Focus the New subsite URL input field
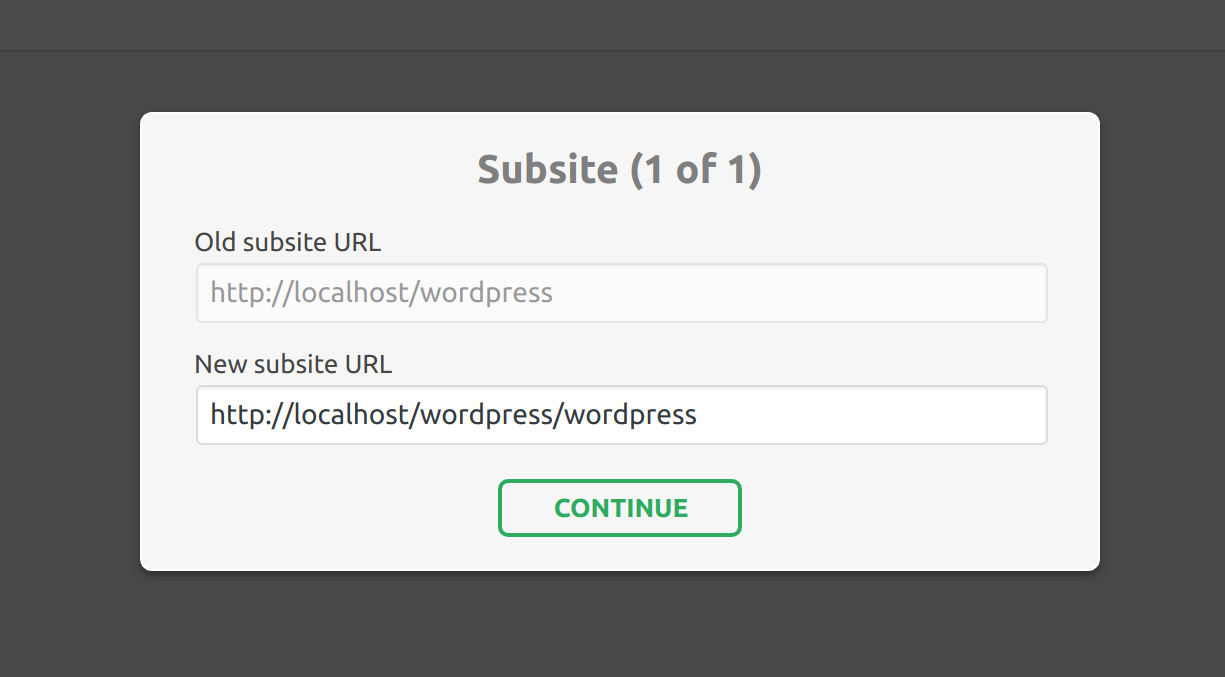Screen dimensions: 1225x677 (x=621, y=415)
